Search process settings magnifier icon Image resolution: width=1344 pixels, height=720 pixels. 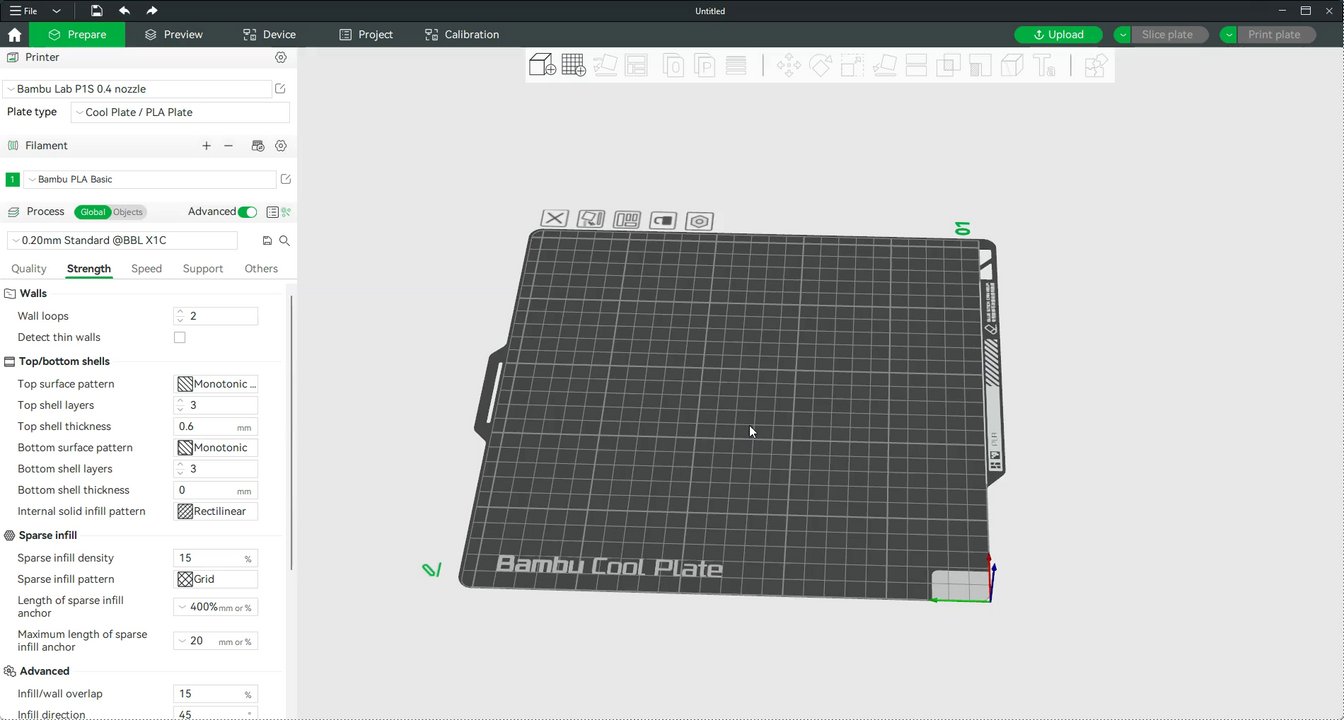[x=284, y=241]
